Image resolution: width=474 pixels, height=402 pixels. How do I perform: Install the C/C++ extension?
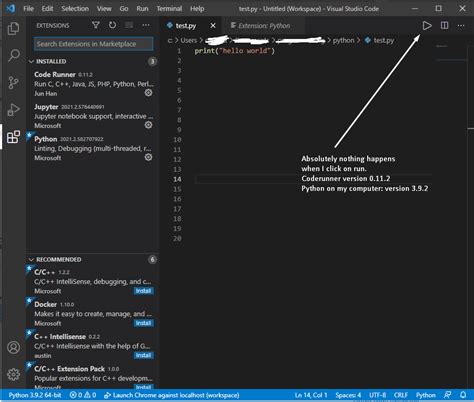[x=143, y=291]
